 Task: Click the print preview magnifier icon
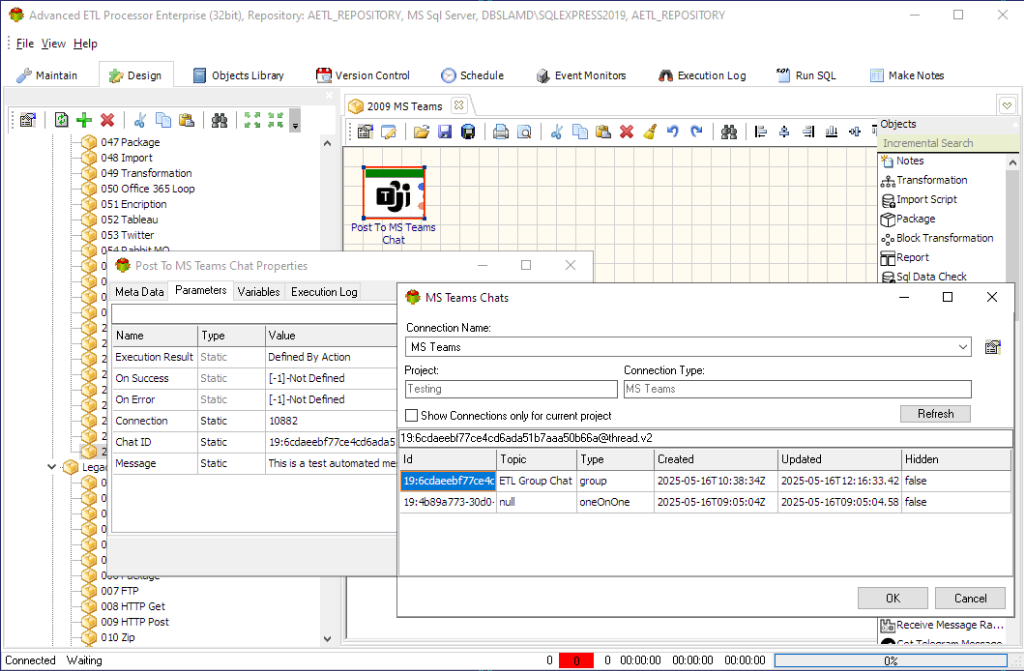[x=524, y=132]
